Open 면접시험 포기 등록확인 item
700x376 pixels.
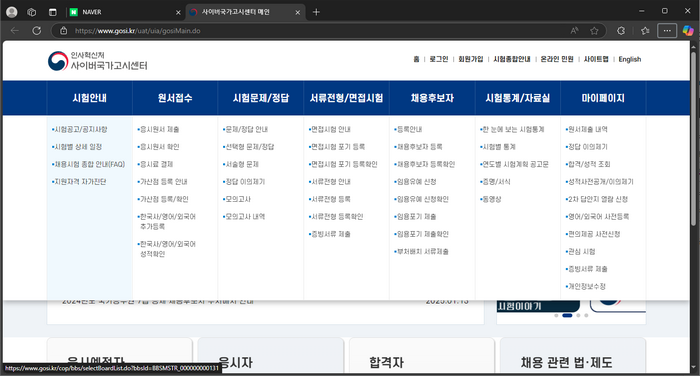click(343, 164)
